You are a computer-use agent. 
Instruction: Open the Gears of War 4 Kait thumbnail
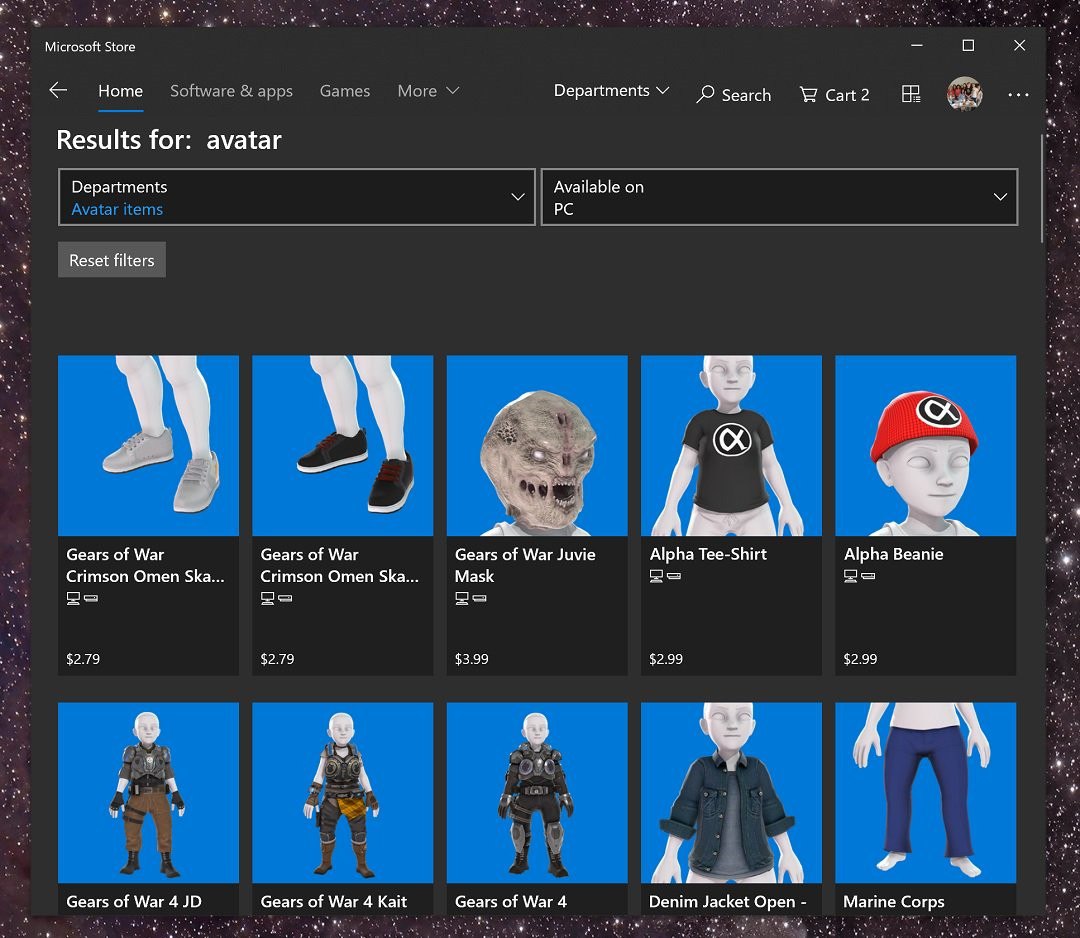pyautogui.click(x=343, y=793)
